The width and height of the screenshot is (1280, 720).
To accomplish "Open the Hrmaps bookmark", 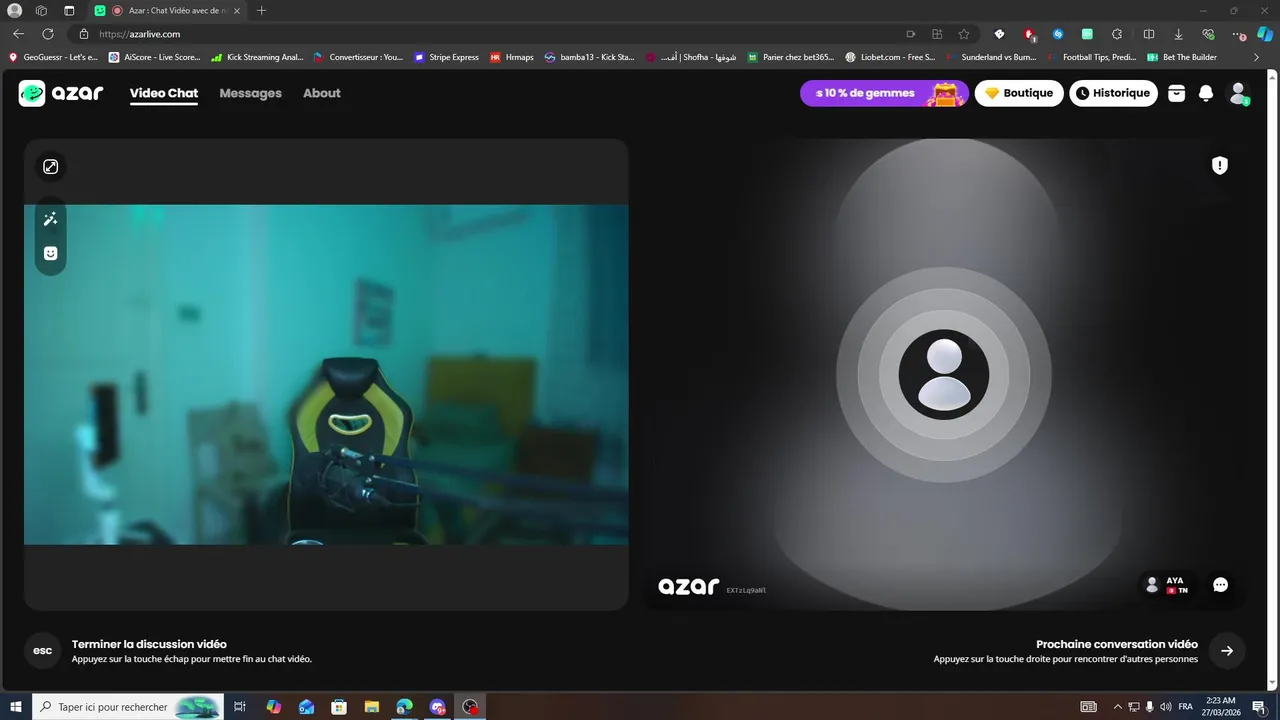I will (512, 57).
